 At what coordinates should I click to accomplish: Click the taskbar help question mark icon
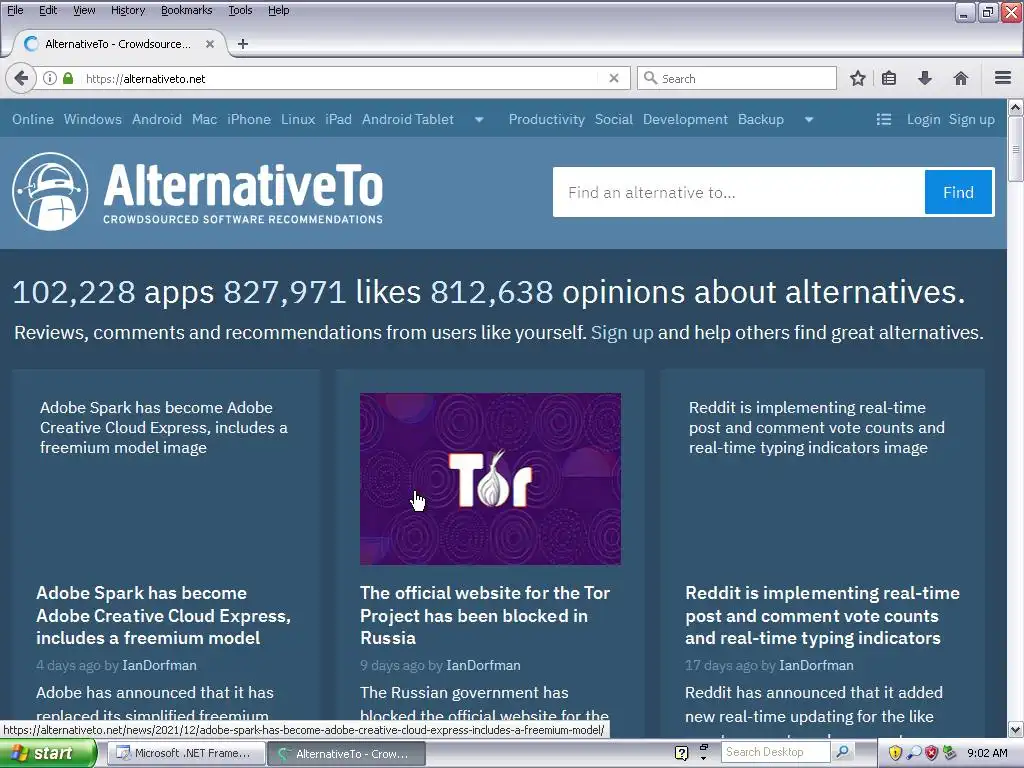pyautogui.click(x=681, y=753)
